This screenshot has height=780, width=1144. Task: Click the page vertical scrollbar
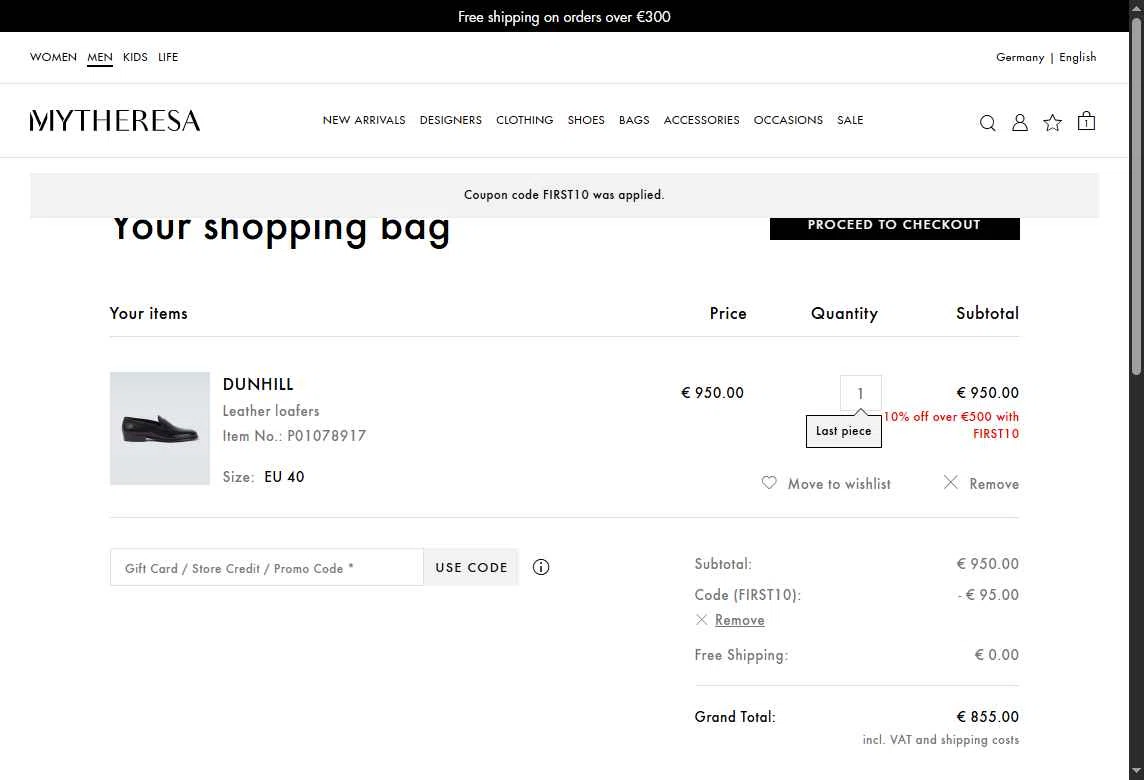pyautogui.click(x=1136, y=197)
